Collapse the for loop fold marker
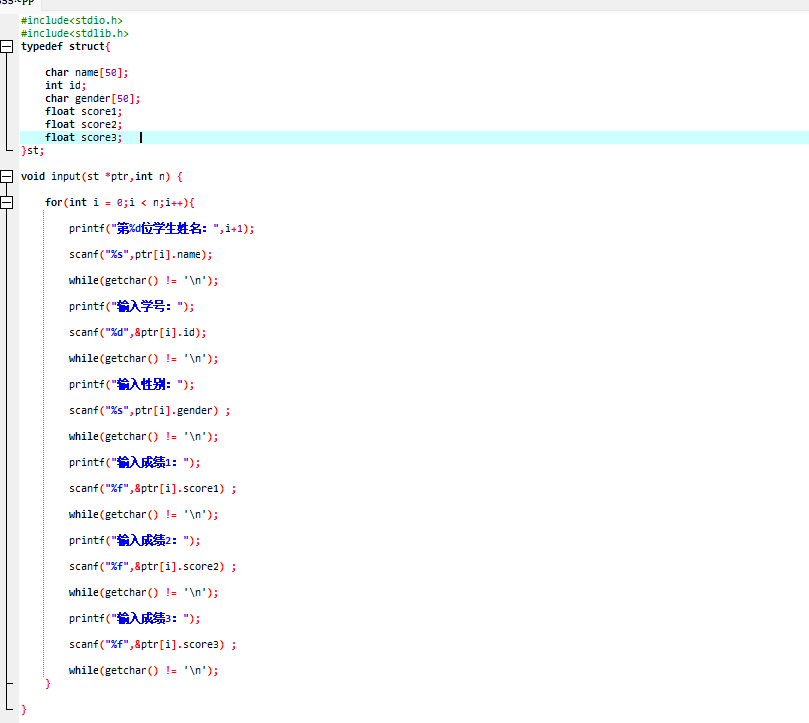 click(x=6, y=202)
